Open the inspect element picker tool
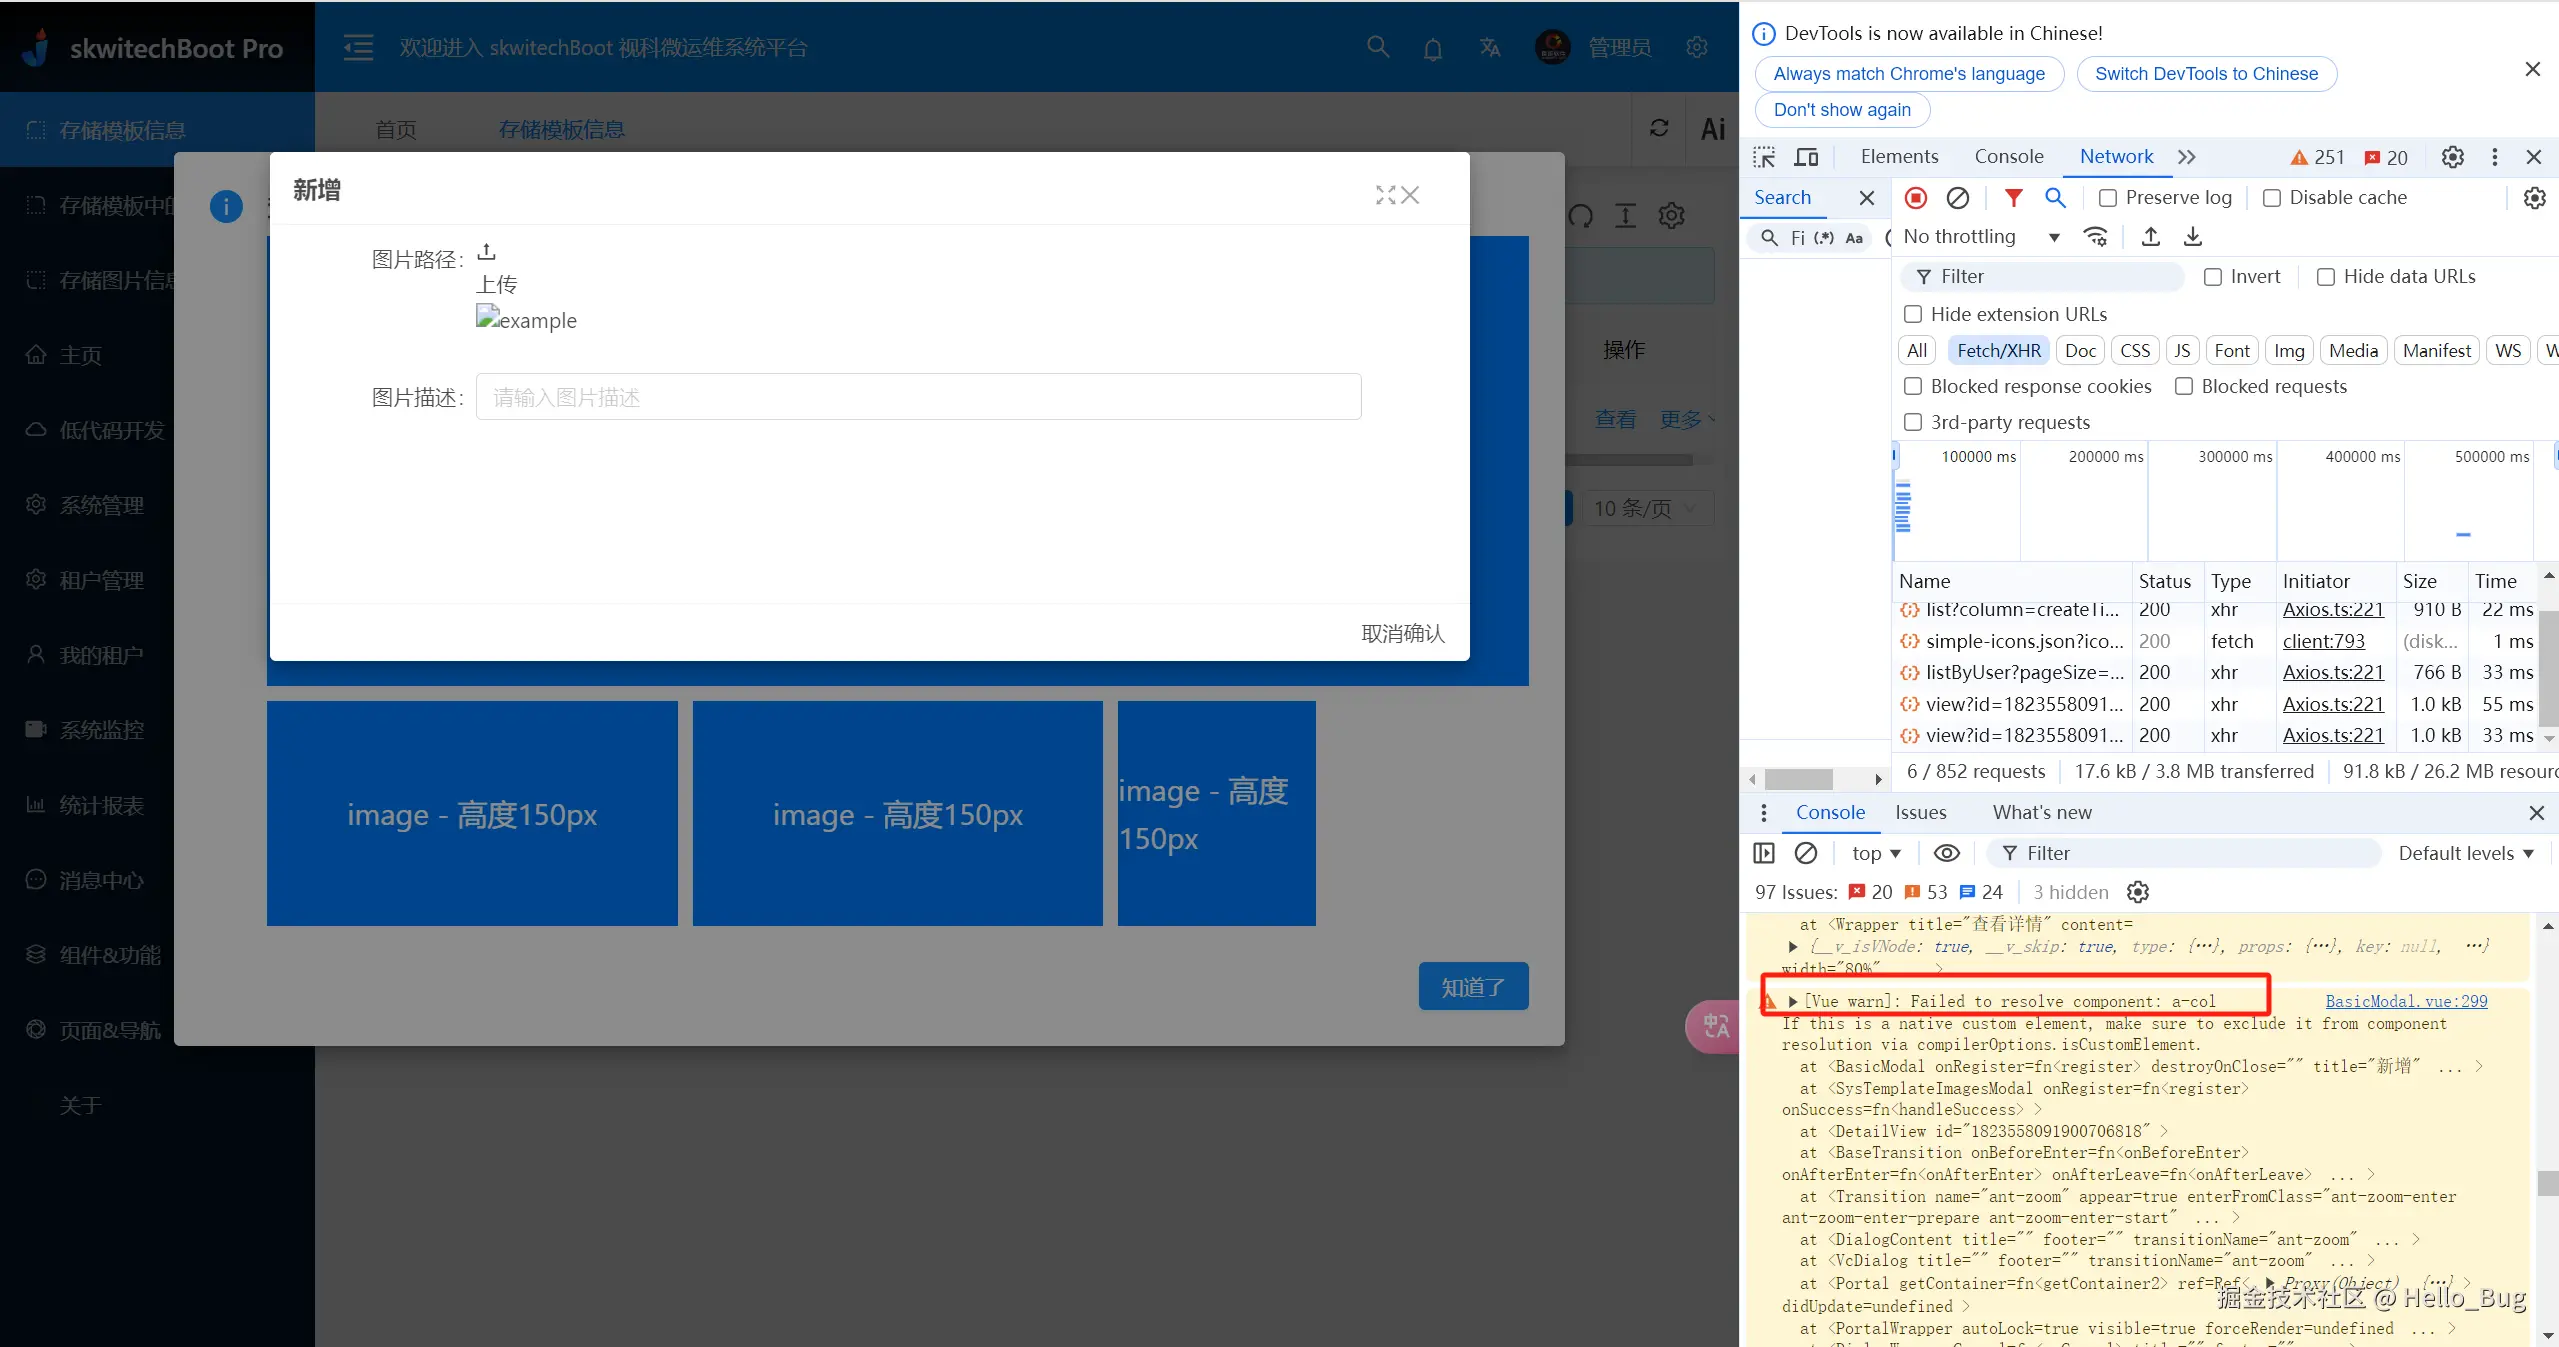This screenshot has height=1347, width=2559. (x=1764, y=157)
